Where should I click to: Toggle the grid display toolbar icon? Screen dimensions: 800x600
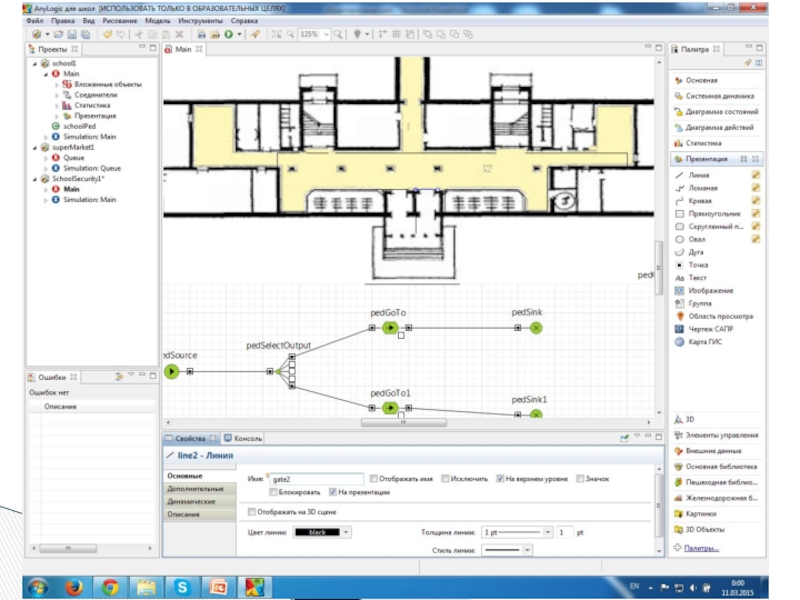396,34
